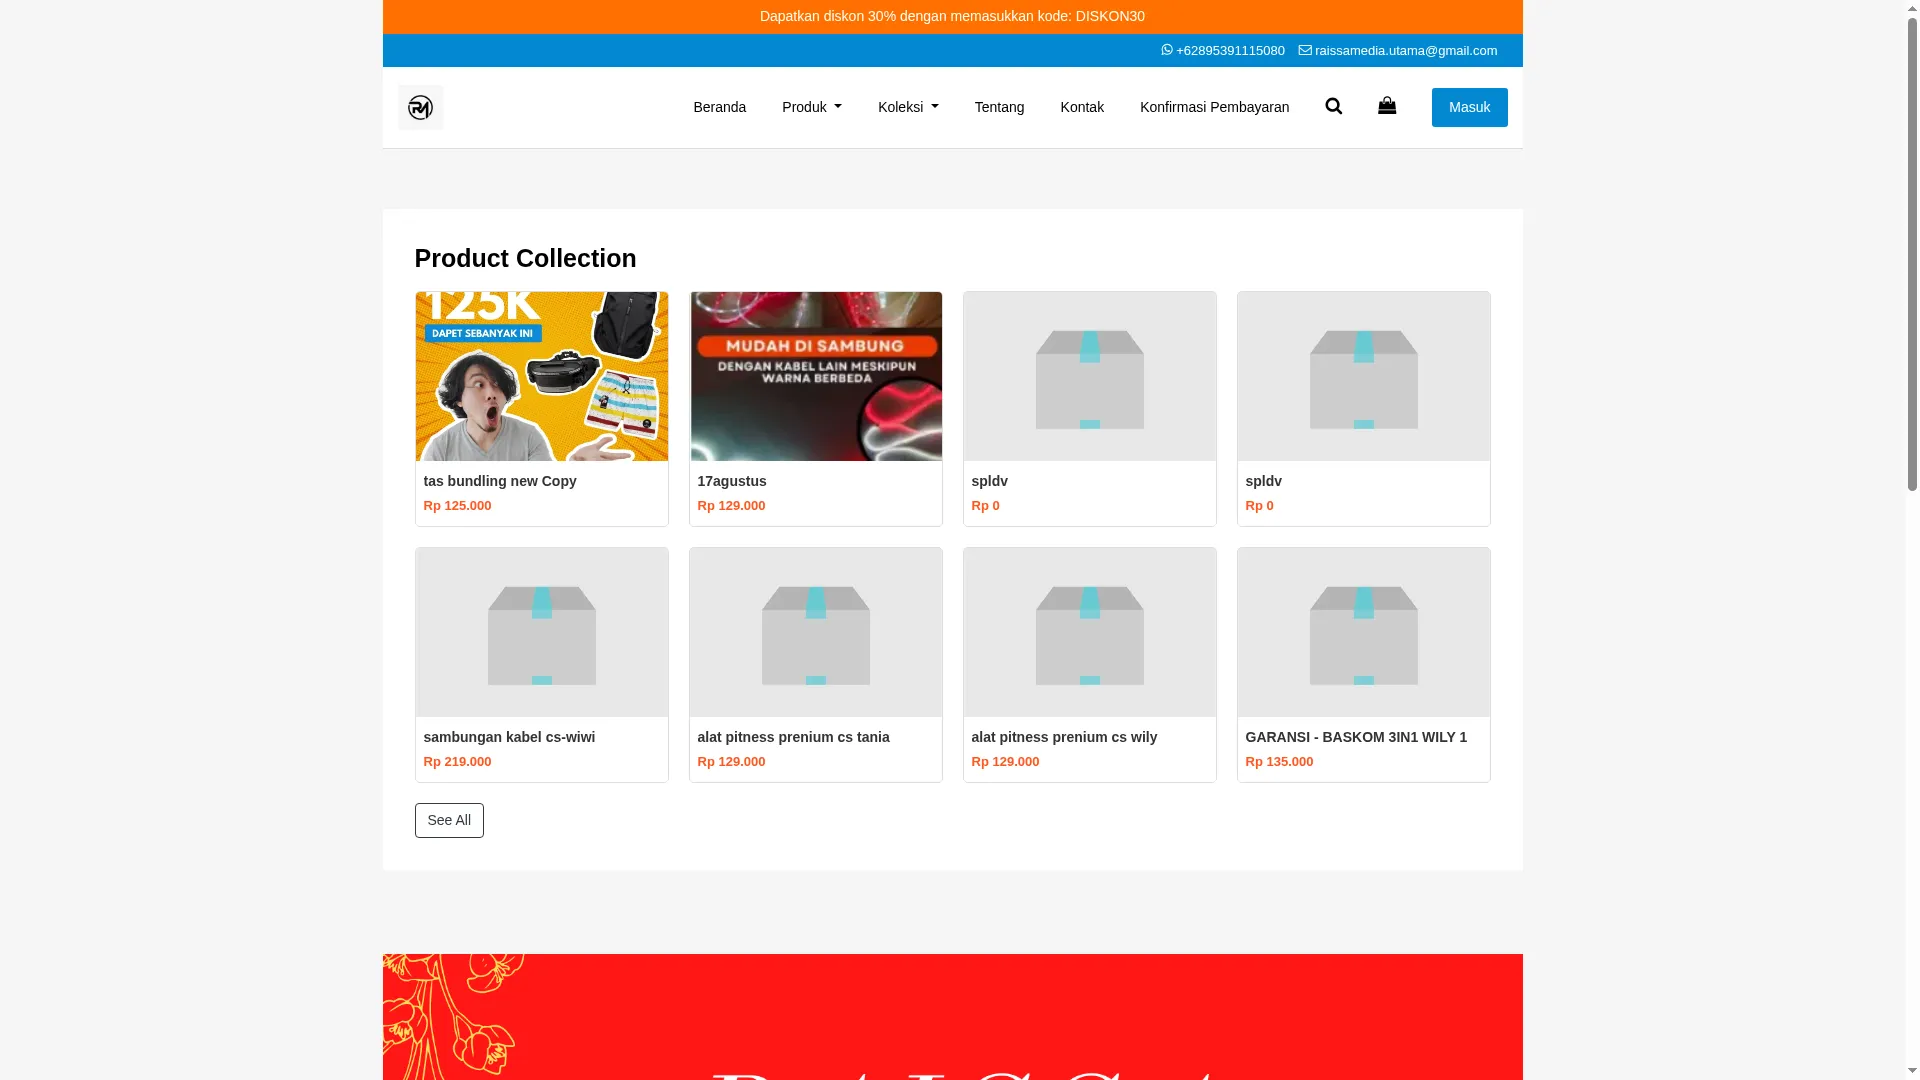The height and width of the screenshot is (1080, 1920).
Task: Click the Masuk login button
Action: coord(1469,107)
